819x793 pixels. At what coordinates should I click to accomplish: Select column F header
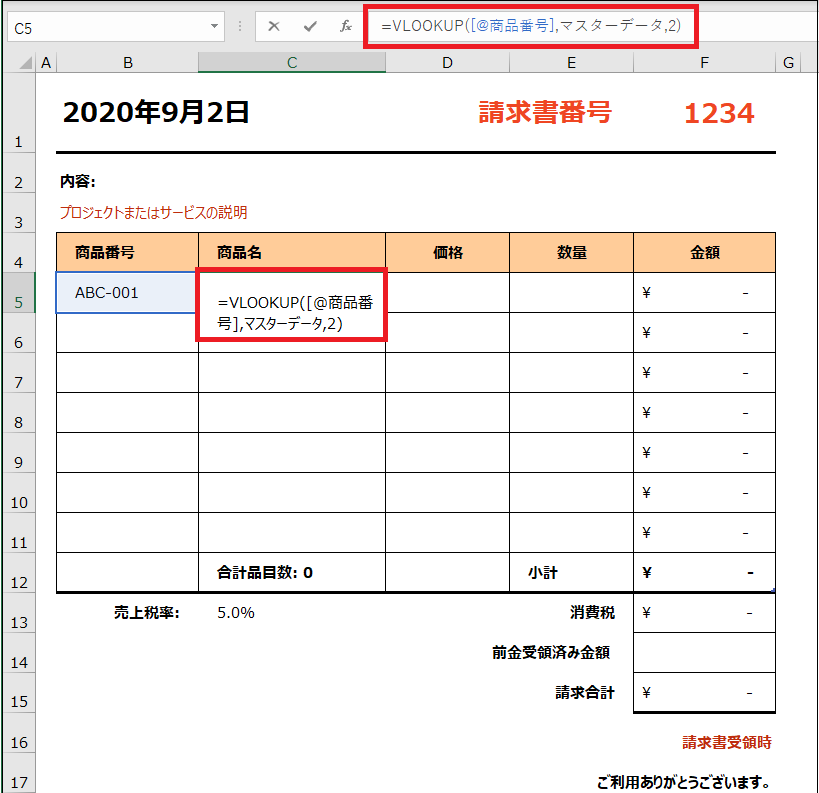pyautogui.click(x=704, y=63)
